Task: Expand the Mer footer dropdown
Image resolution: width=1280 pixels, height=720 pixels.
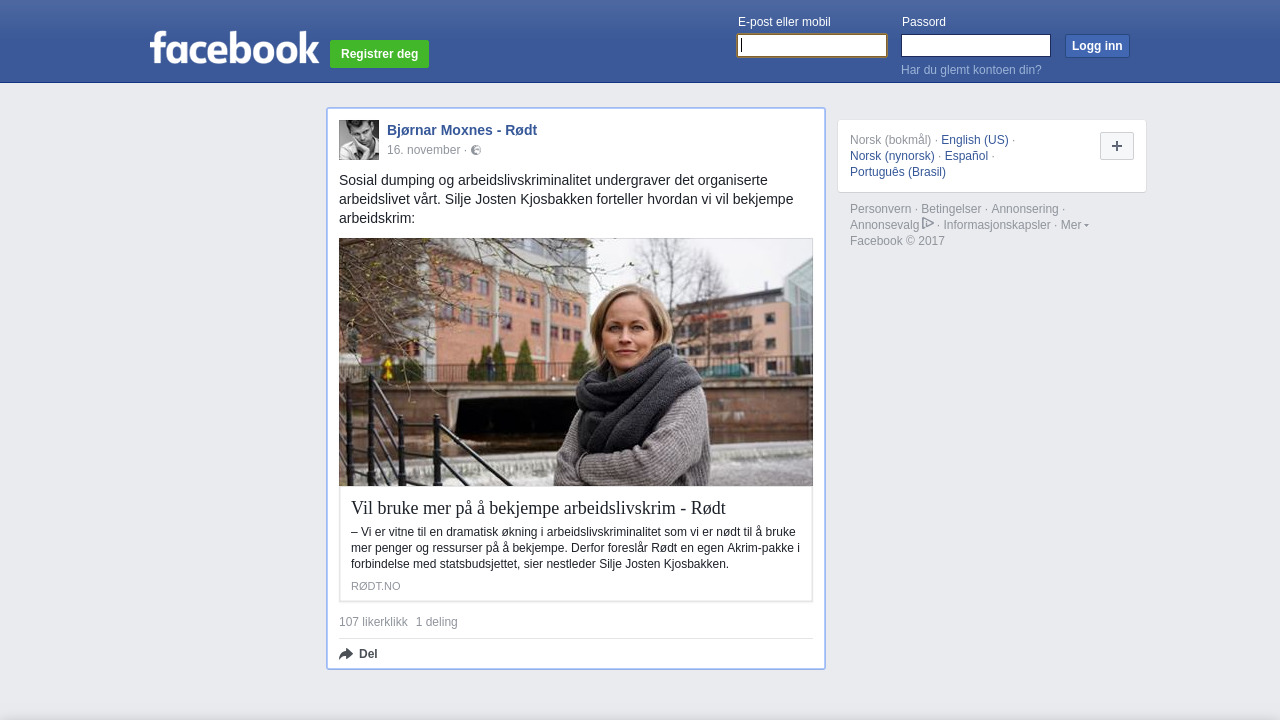Action: point(1075,225)
